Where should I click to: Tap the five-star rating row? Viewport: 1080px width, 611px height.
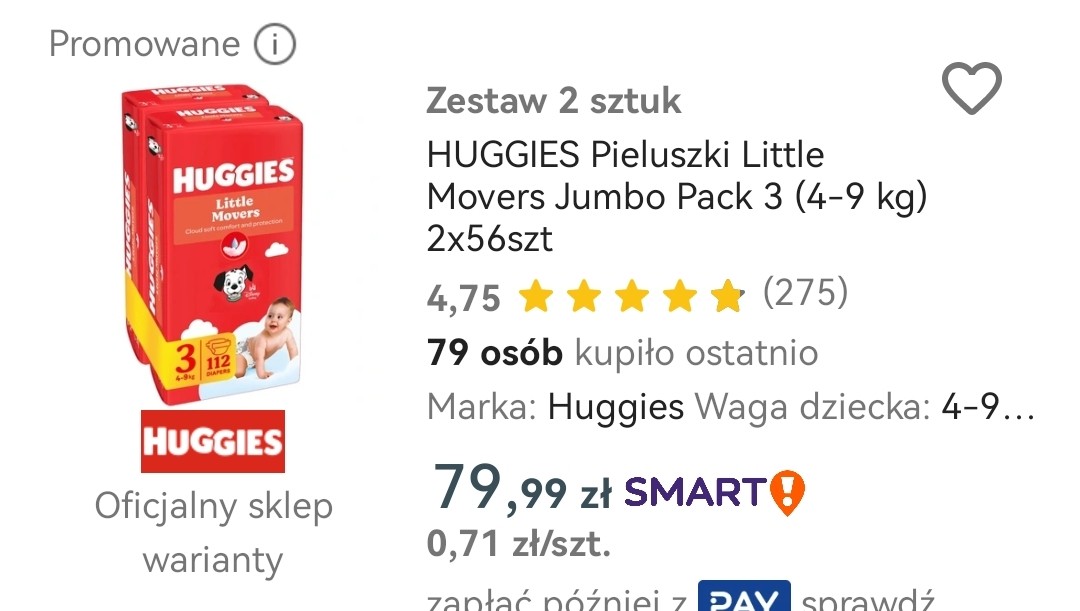click(x=631, y=296)
